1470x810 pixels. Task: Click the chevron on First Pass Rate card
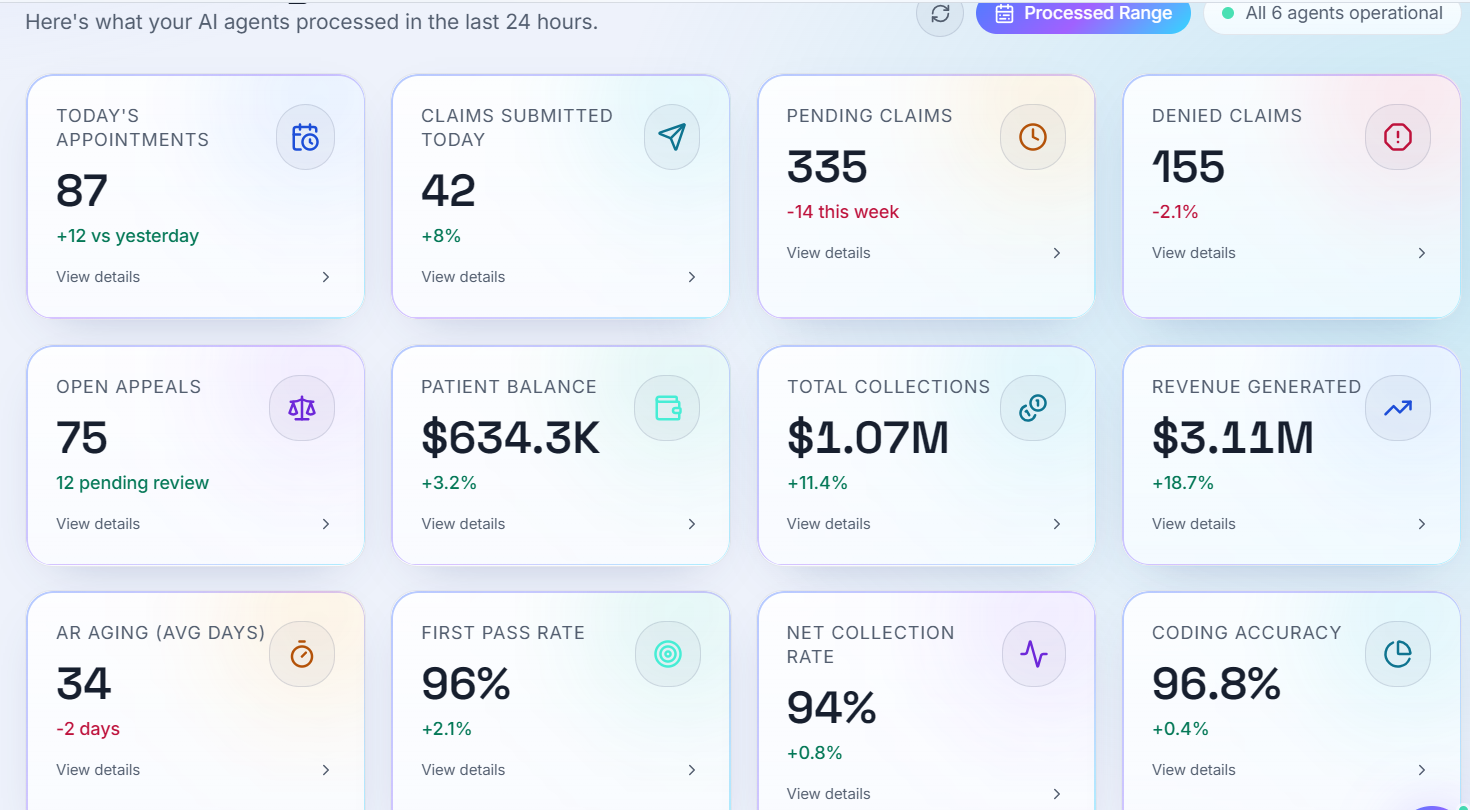coord(692,770)
